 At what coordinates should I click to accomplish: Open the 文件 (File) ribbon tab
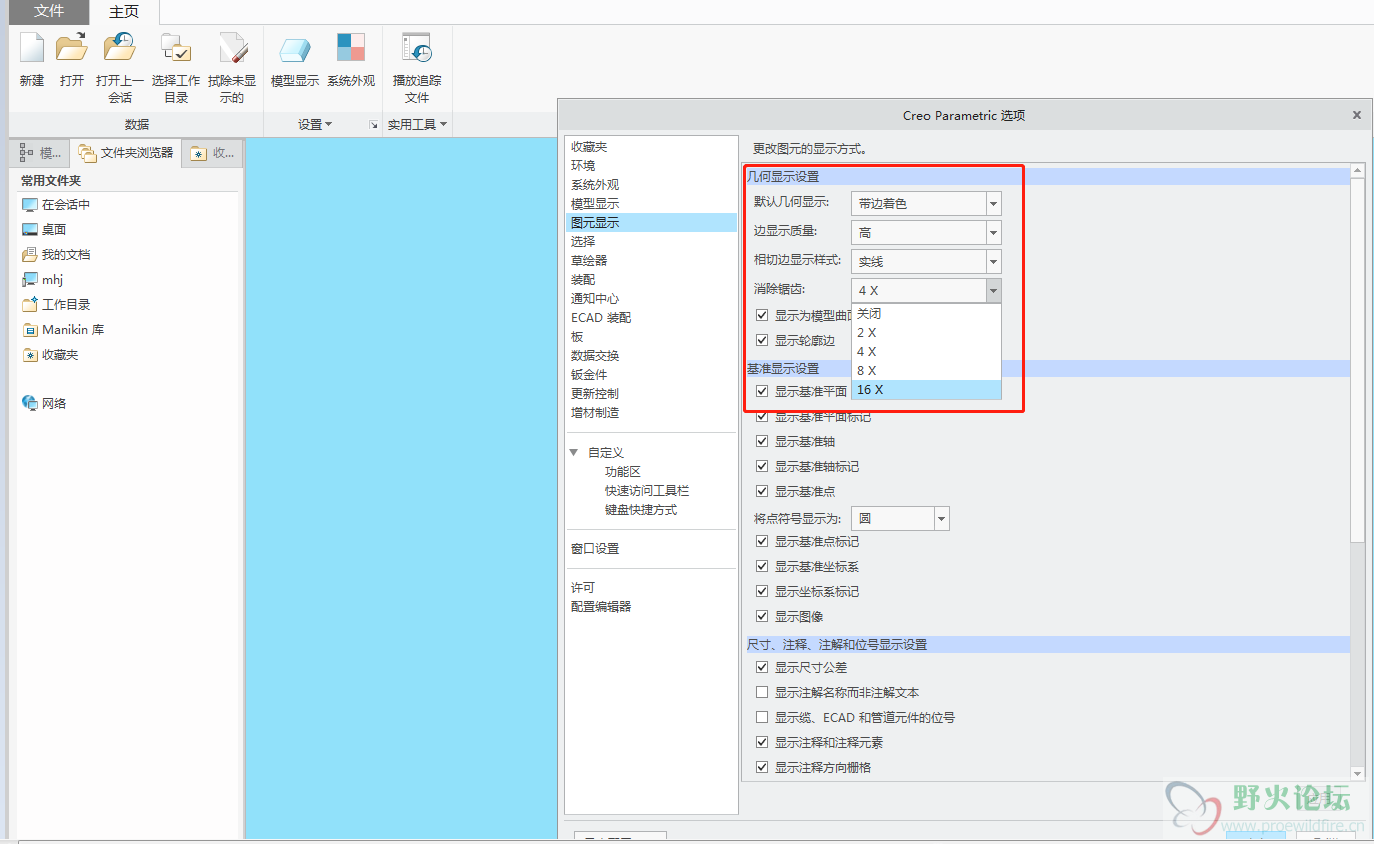point(48,12)
